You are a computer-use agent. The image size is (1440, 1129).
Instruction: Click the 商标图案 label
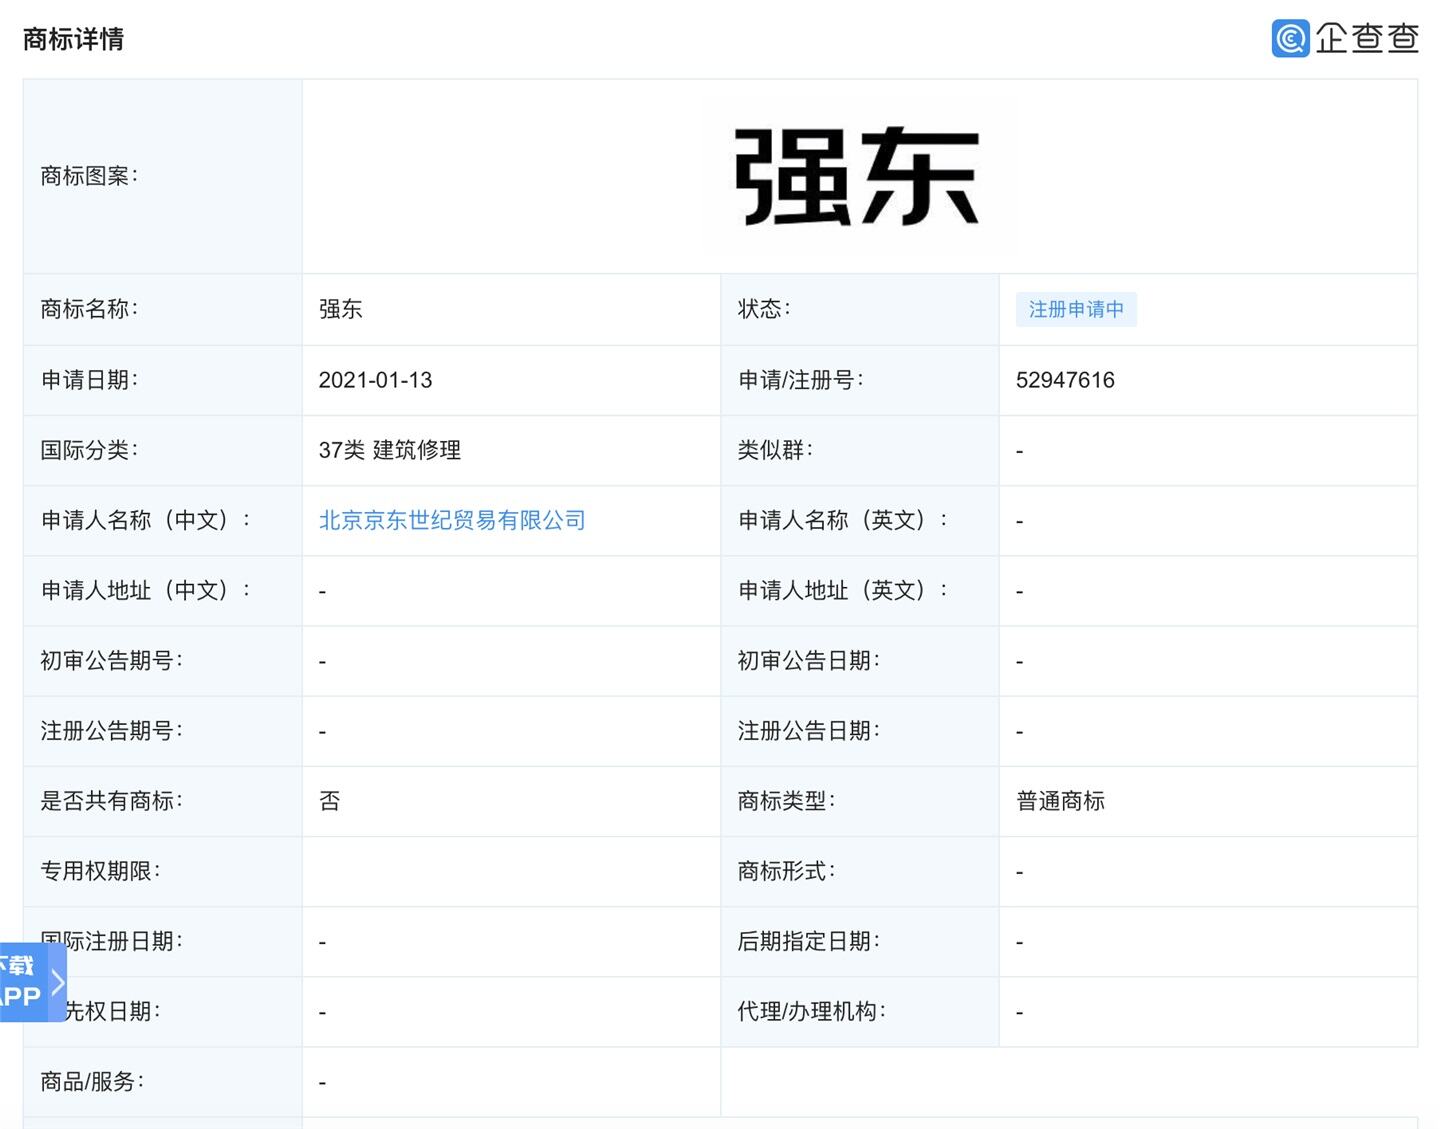coord(89,176)
